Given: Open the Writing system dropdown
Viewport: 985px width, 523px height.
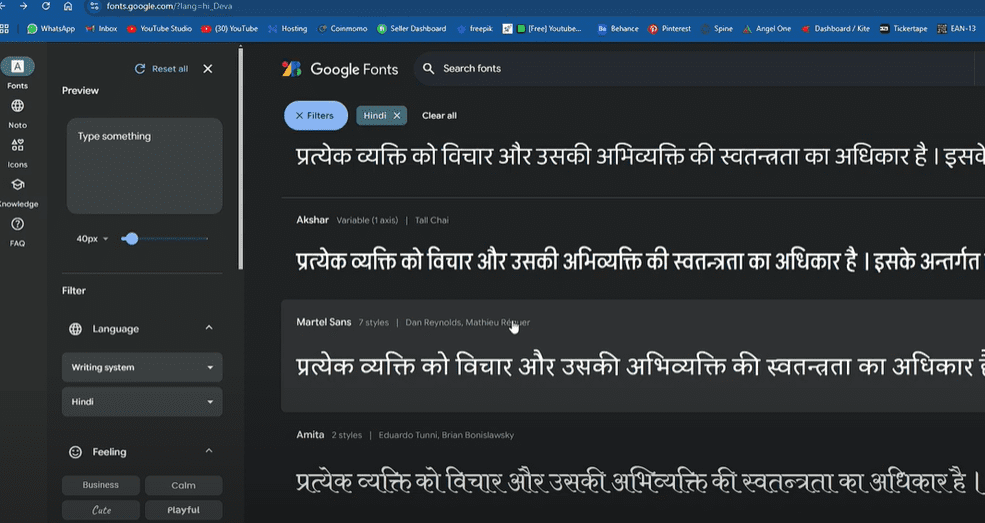Looking at the screenshot, I should (x=142, y=367).
